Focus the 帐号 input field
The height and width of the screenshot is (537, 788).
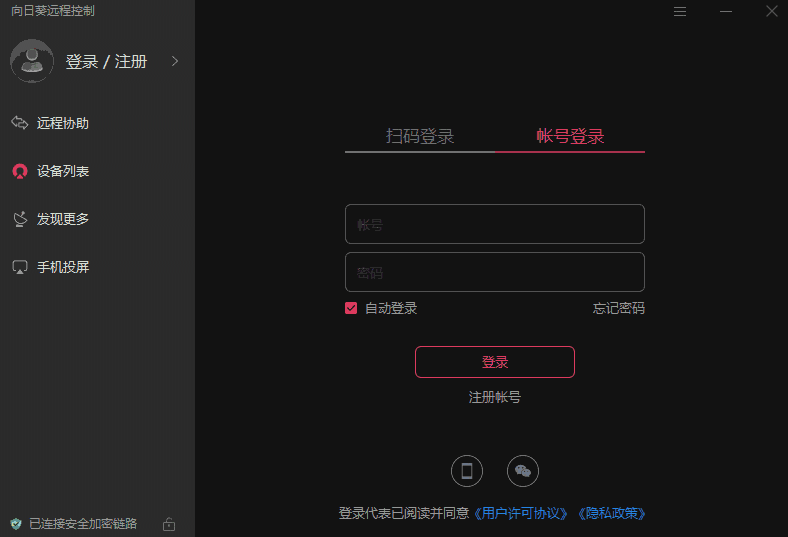pyautogui.click(x=495, y=224)
